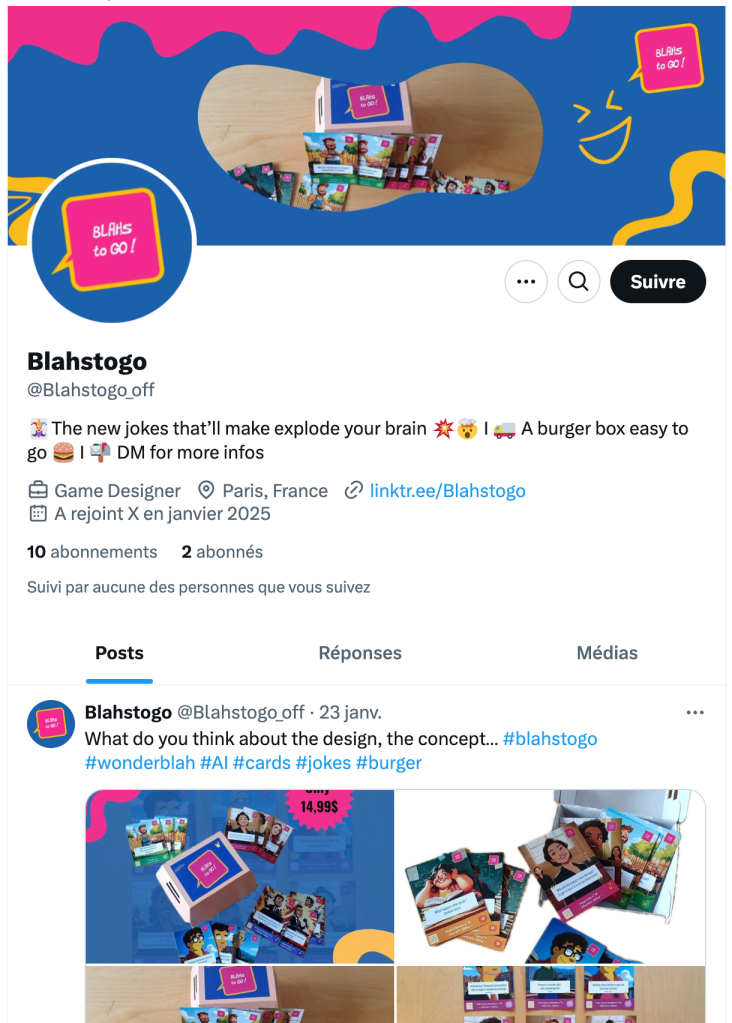Switch to the Médias tab
The width and height of the screenshot is (732, 1023).
(607, 653)
